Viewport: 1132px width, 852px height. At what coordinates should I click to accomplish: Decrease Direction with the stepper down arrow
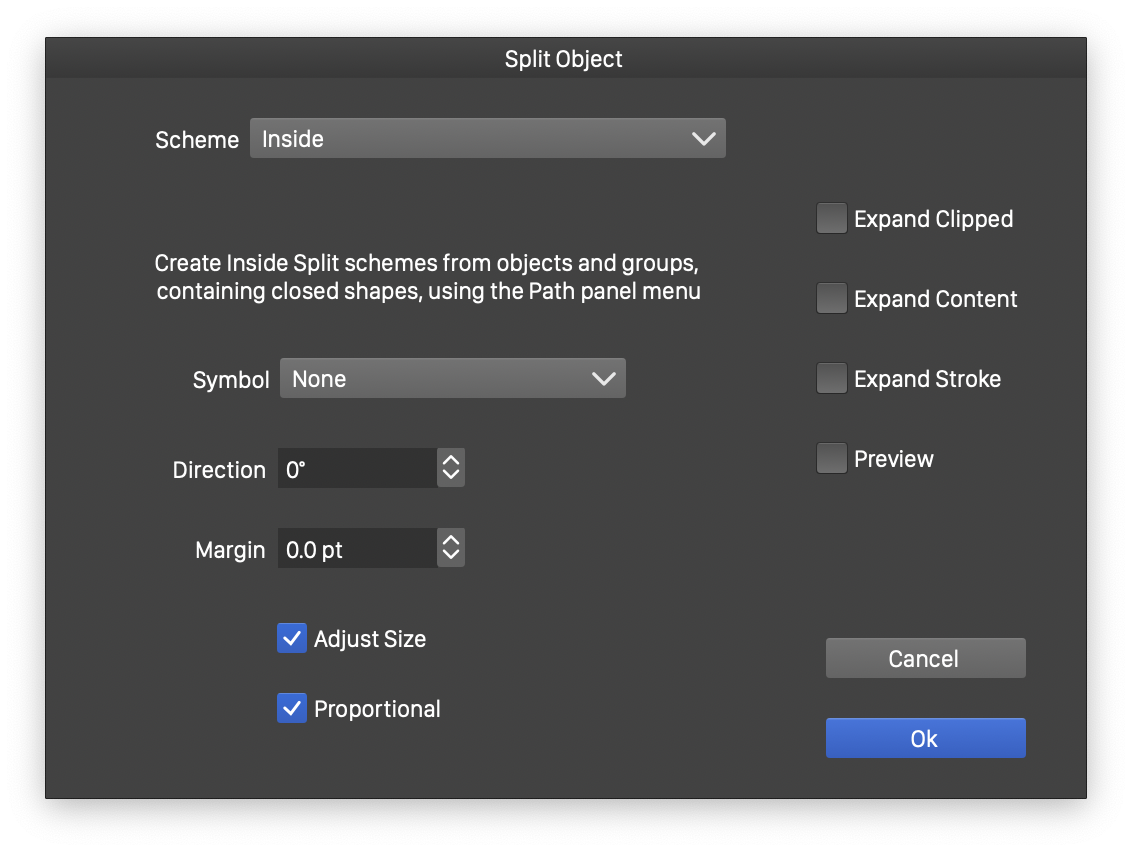click(x=451, y=476)
